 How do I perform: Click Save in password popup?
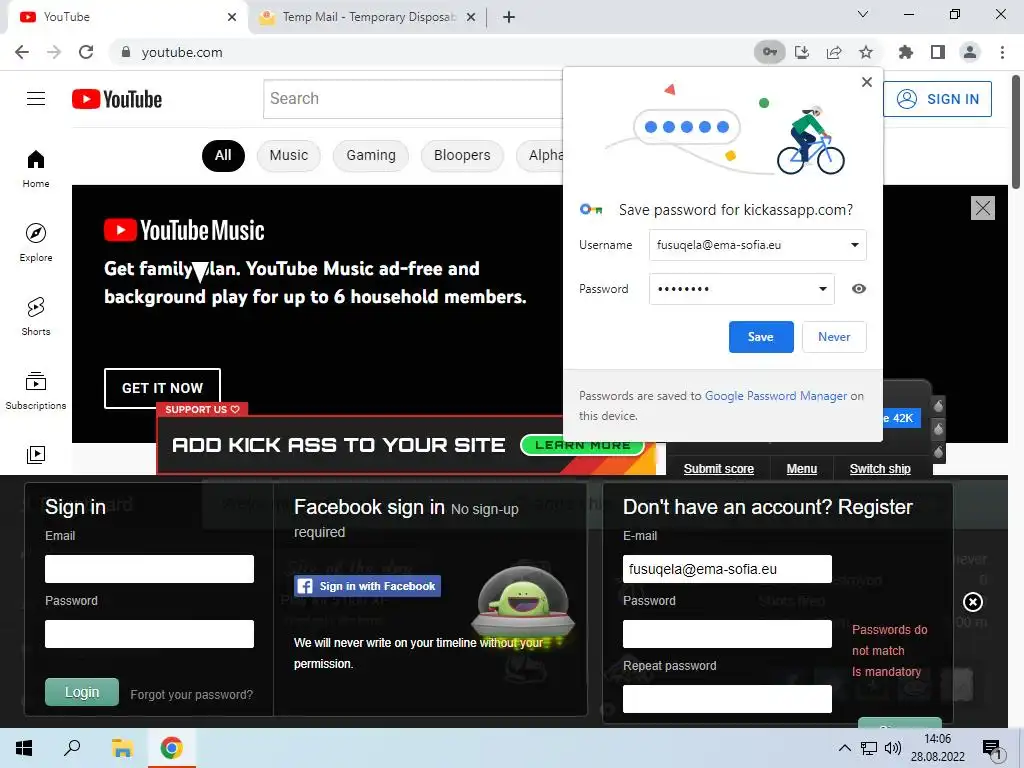coord(761,337)
